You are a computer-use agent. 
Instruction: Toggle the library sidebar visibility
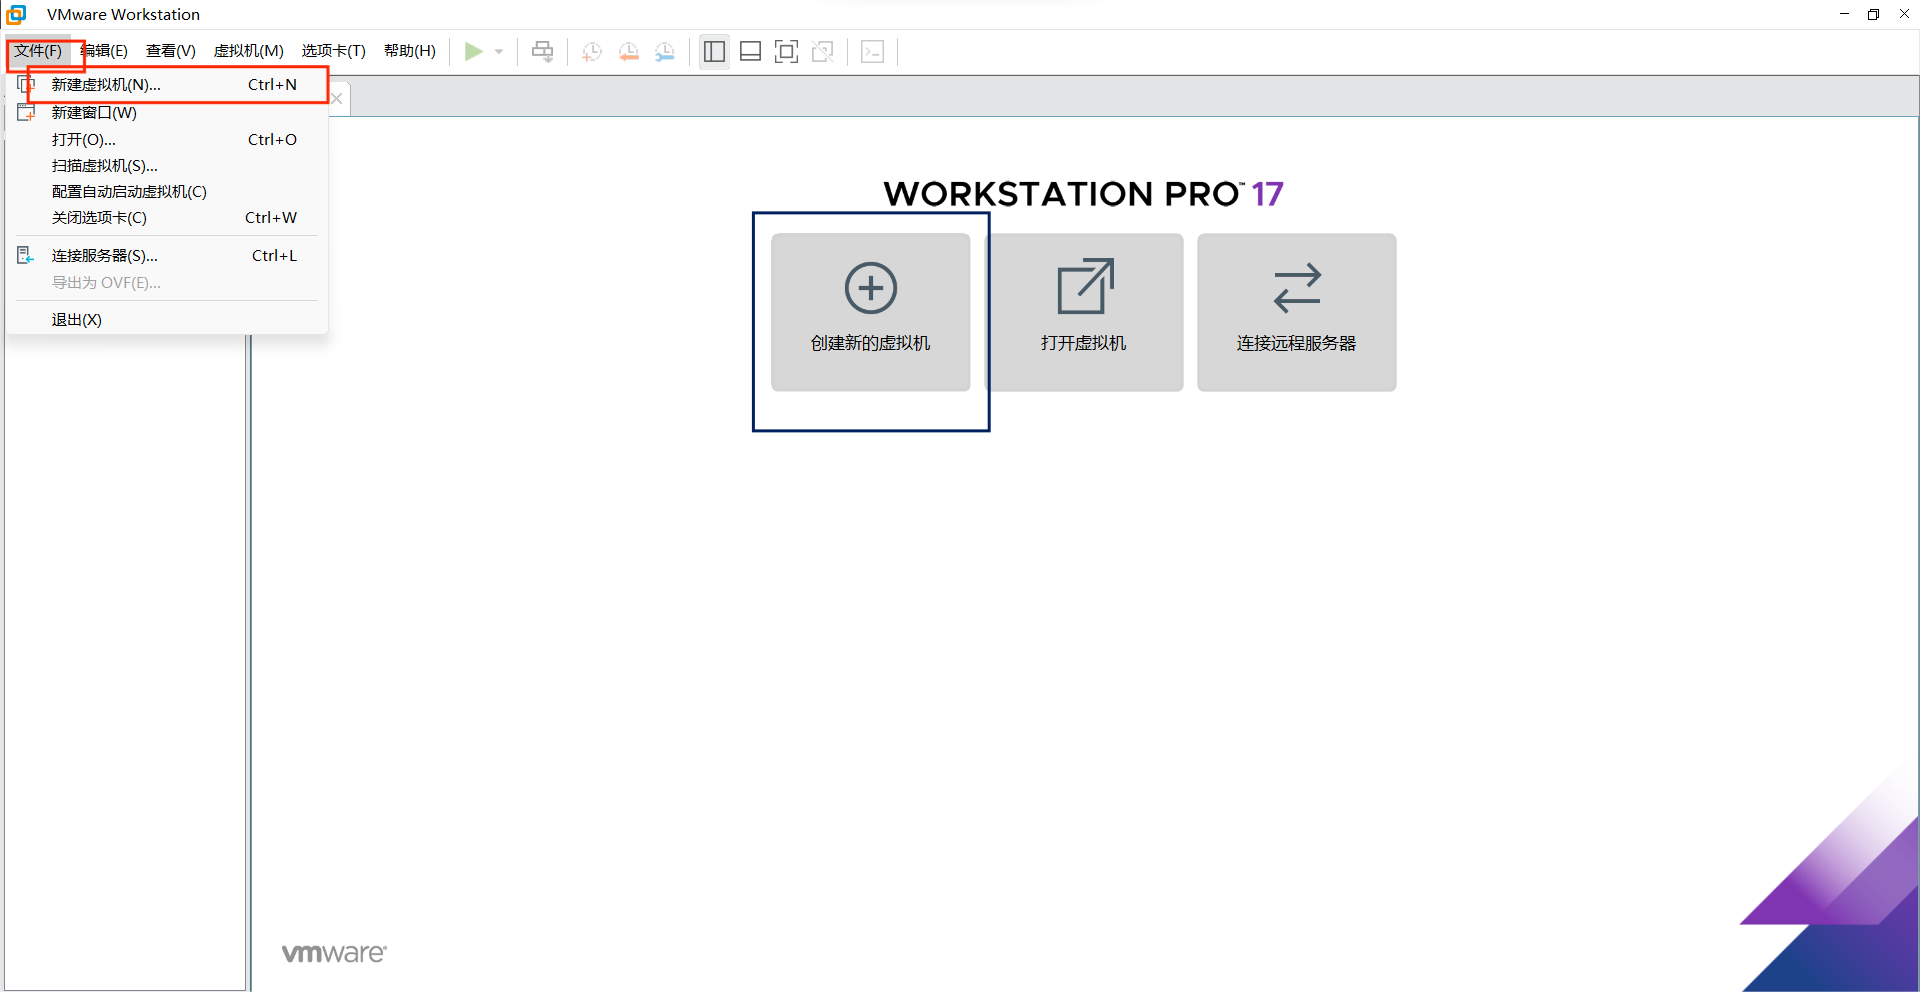pos(714,51)
